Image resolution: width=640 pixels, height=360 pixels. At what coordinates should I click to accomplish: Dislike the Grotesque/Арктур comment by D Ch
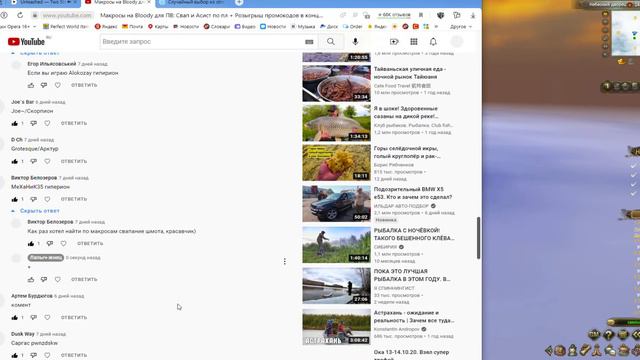click(x=33, y=161)
